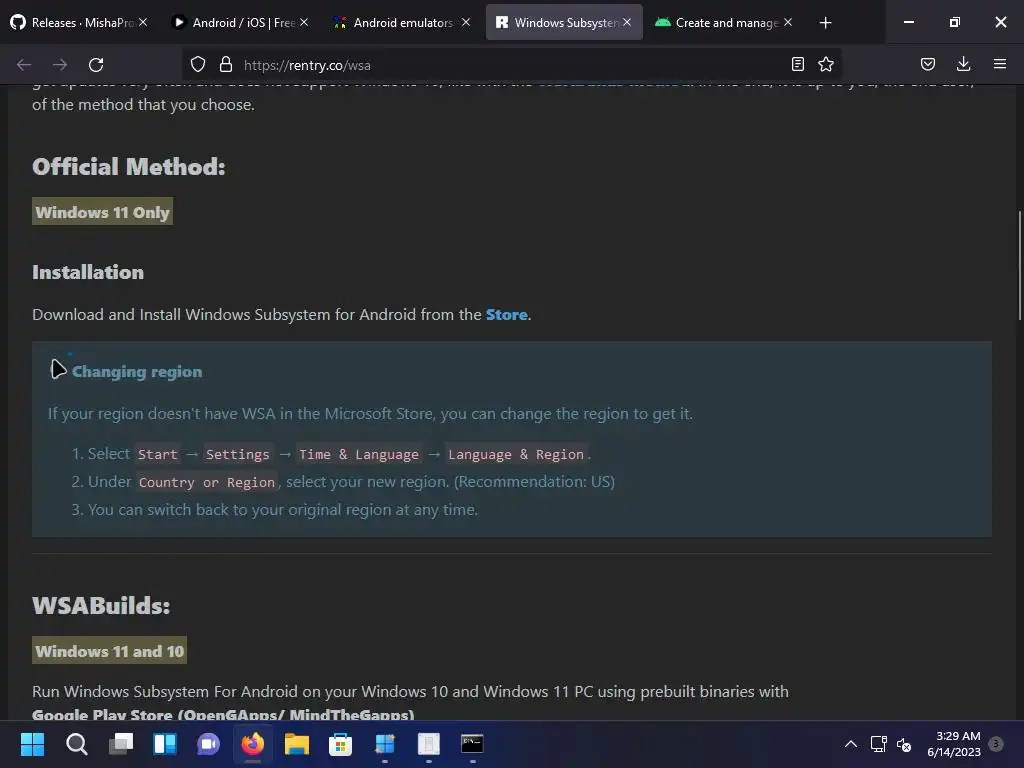The height and width of the screenshot is (768, 1024).
Task: Open notification center badge
Action: pyautogui.click(x=996, y=743)
